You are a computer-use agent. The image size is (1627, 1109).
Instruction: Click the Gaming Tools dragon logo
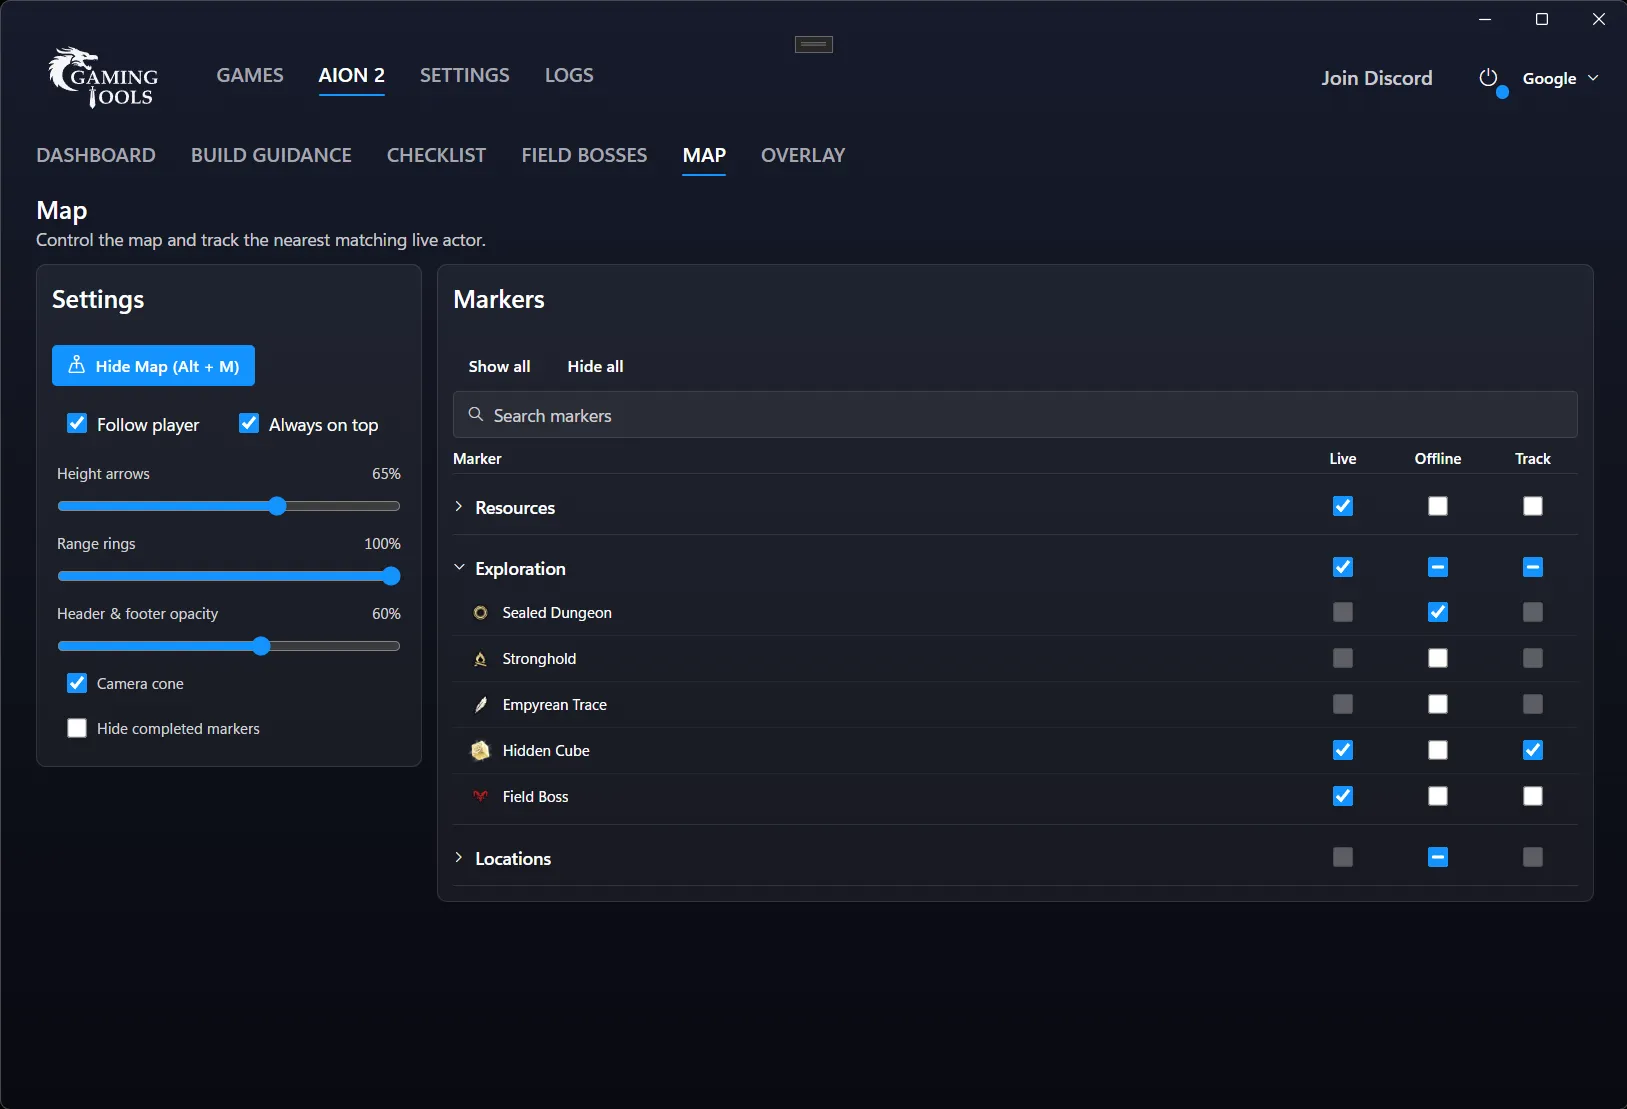coord(103,77)
